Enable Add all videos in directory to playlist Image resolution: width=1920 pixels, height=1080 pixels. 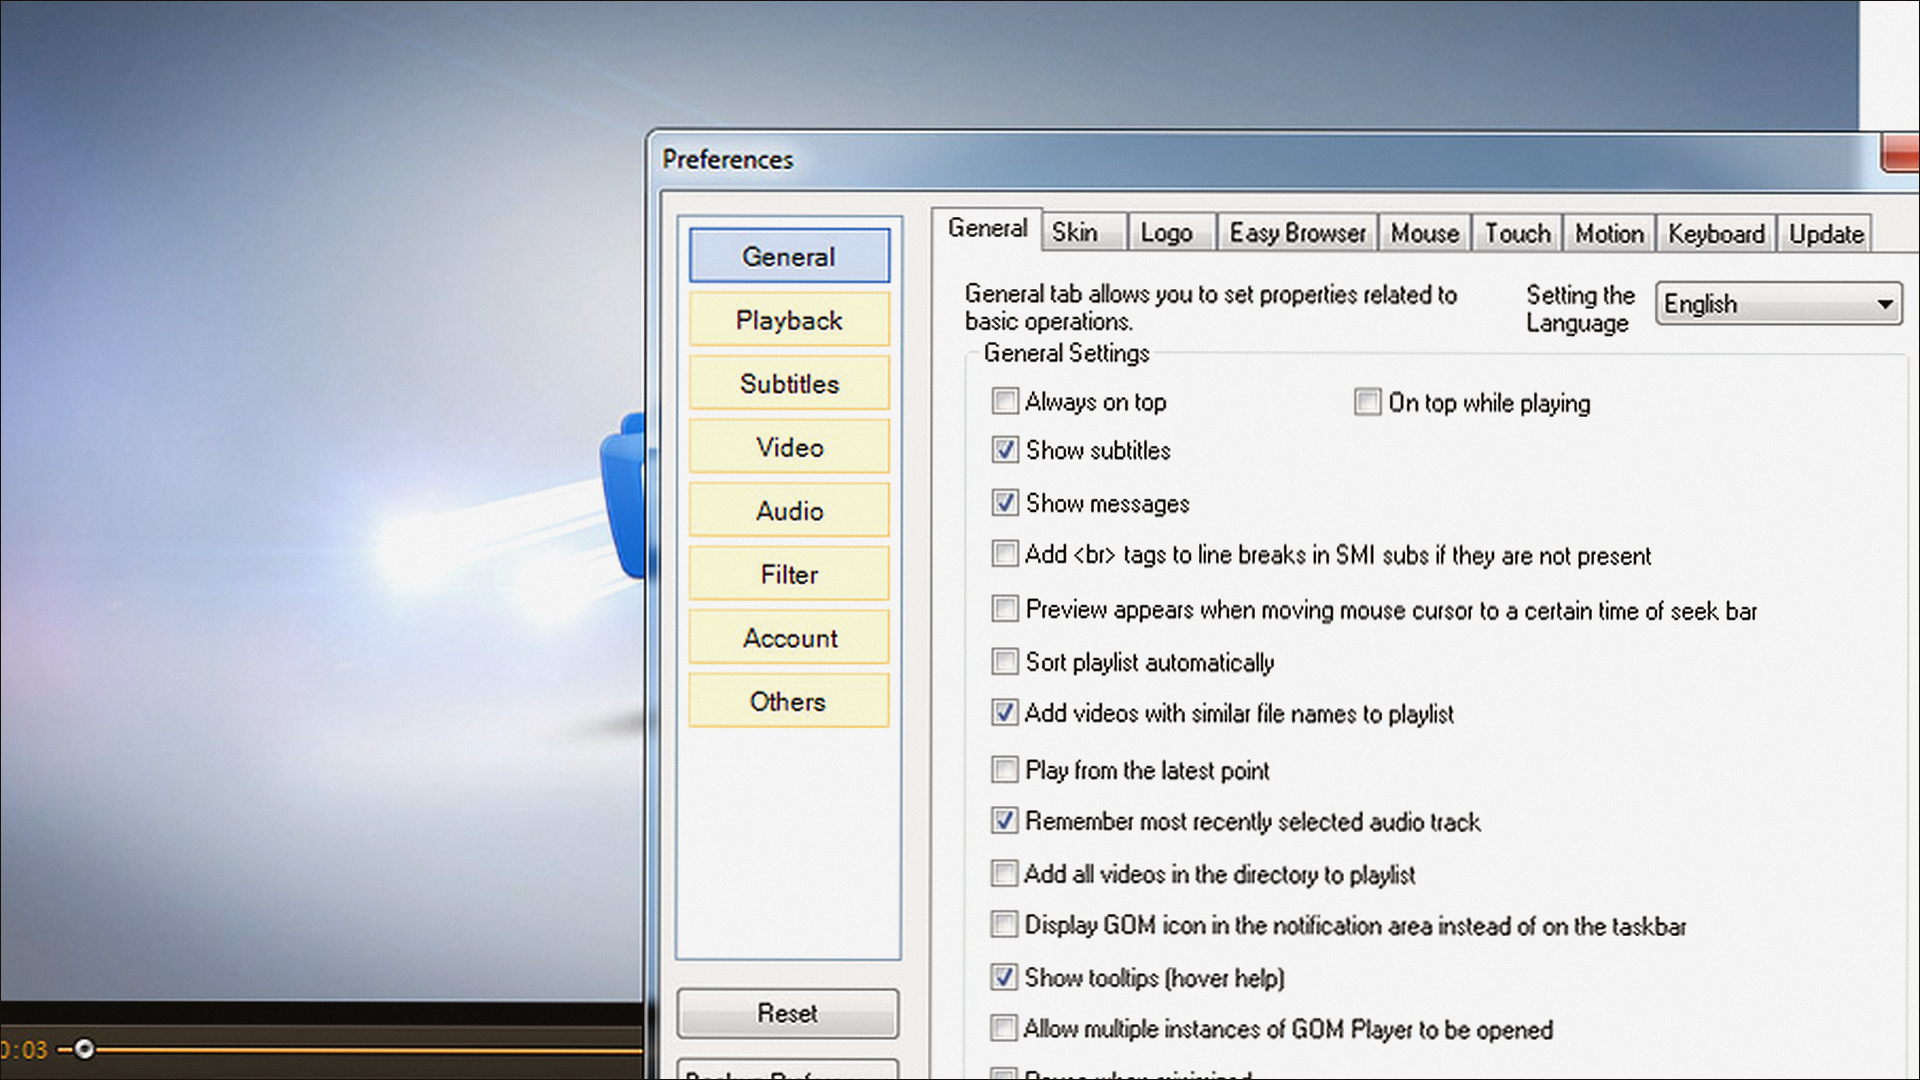click(x=1005, y=873)
